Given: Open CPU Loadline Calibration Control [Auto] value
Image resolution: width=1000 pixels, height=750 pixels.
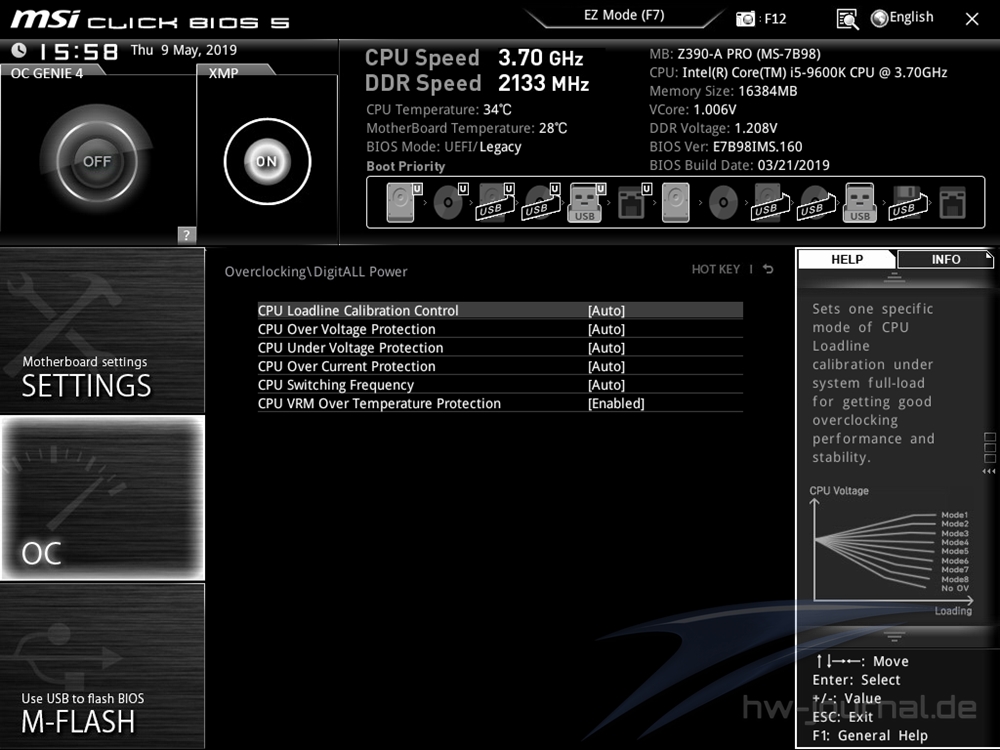Looking at the screenshot, I should [x=607, y=311].
